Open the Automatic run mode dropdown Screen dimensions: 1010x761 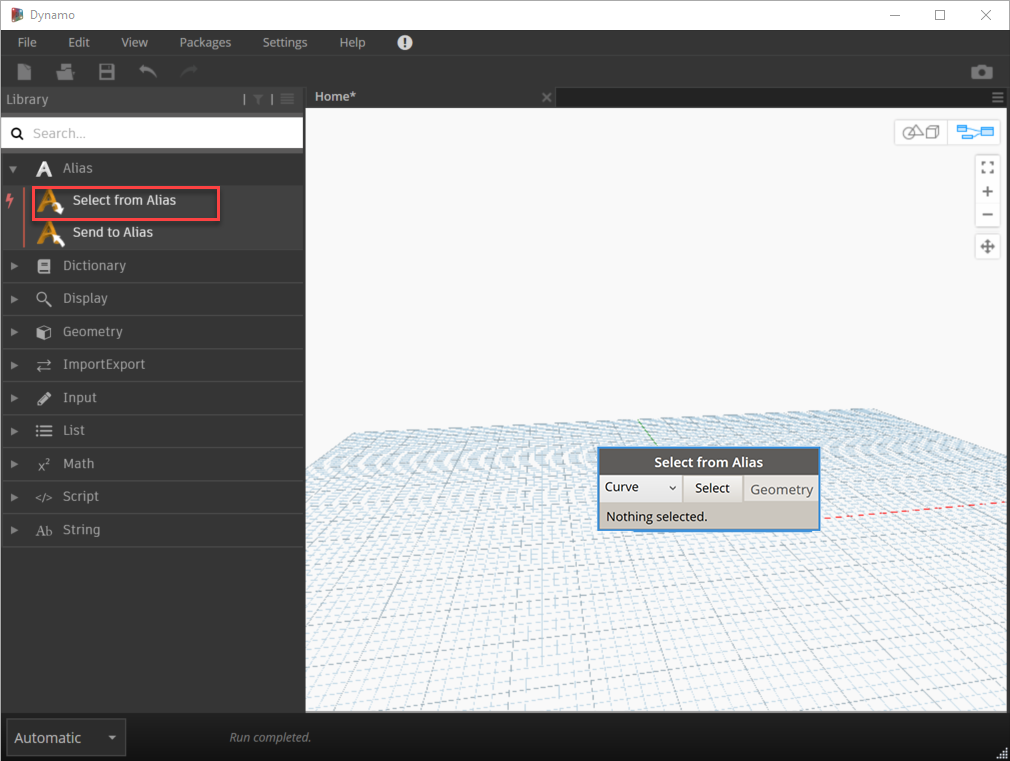(x=66, y=738)
